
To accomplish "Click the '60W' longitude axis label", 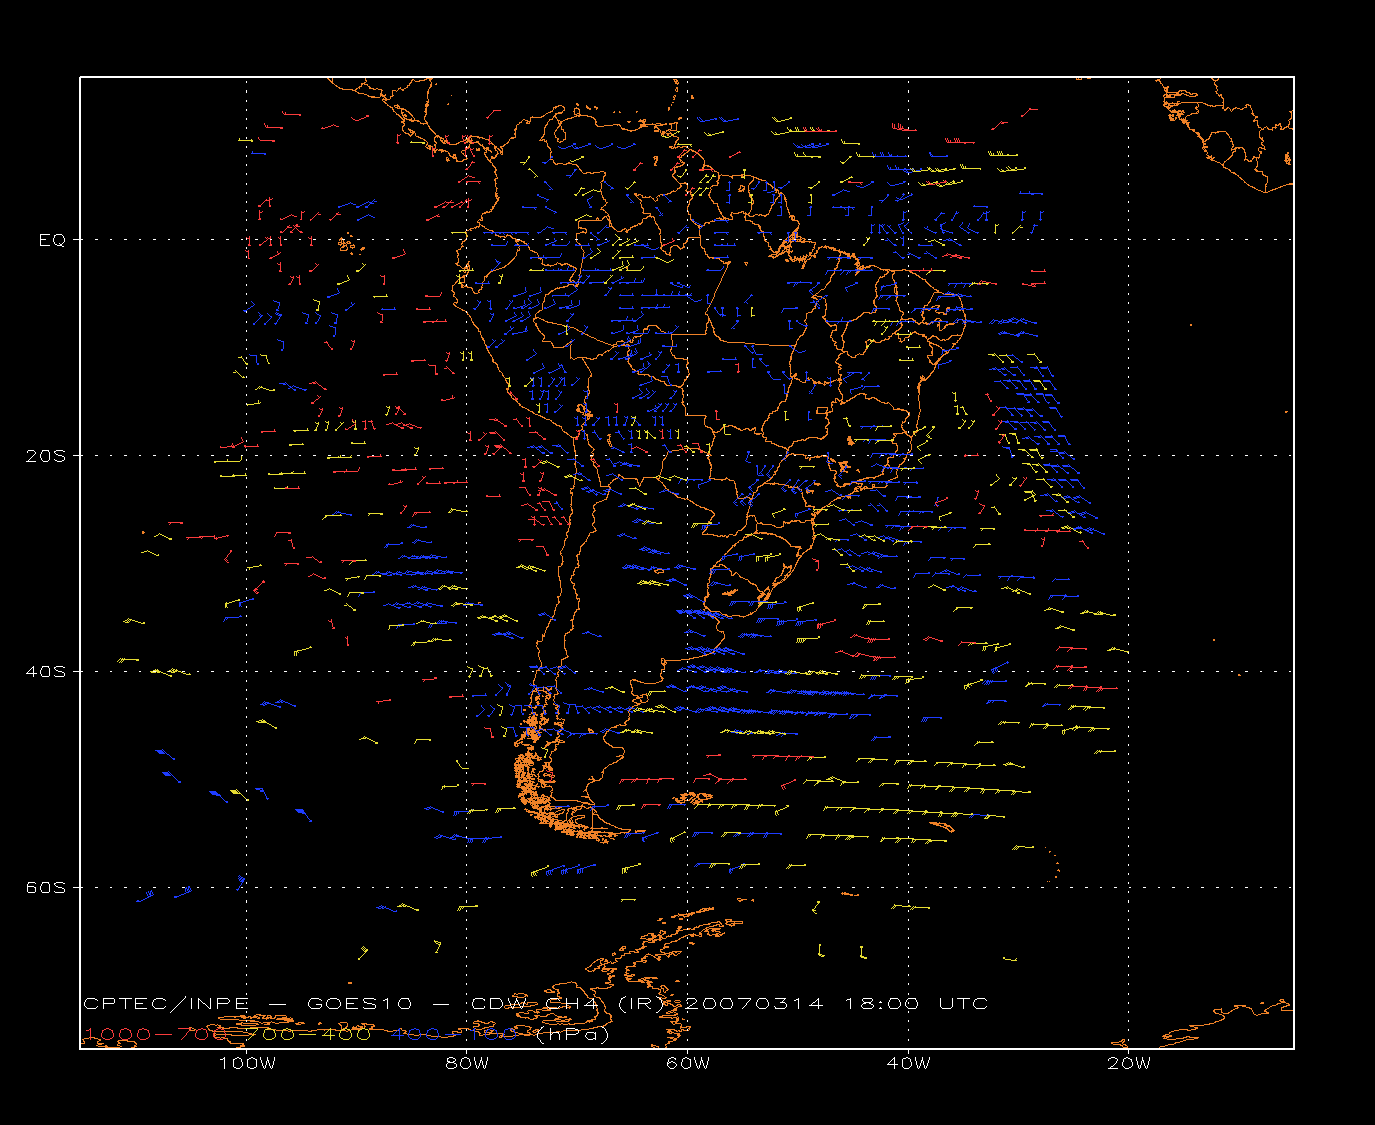I will (x=688, y=1063).
